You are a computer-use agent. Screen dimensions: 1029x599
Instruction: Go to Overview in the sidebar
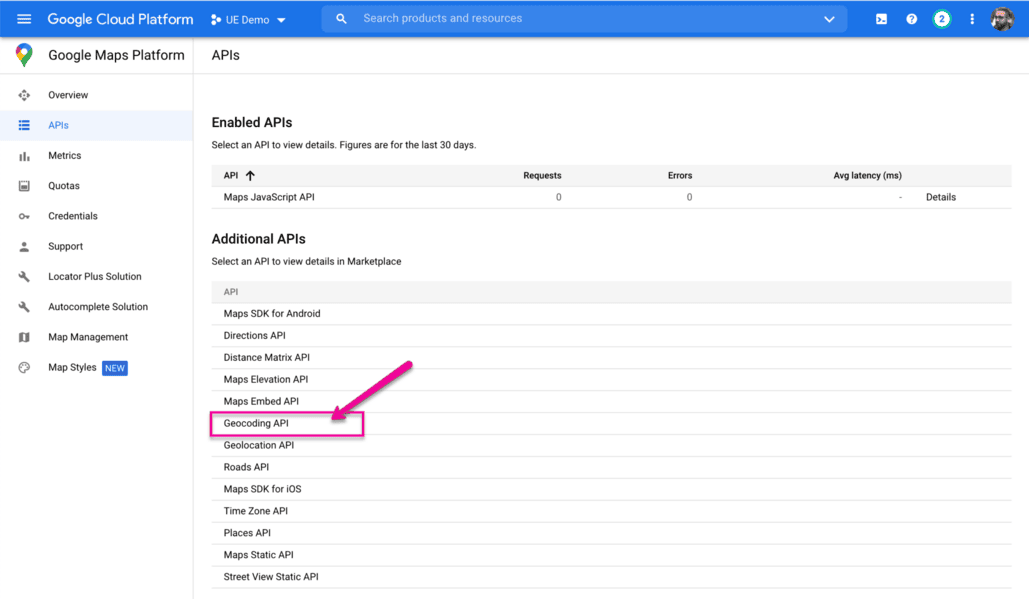tap(68, 95)
